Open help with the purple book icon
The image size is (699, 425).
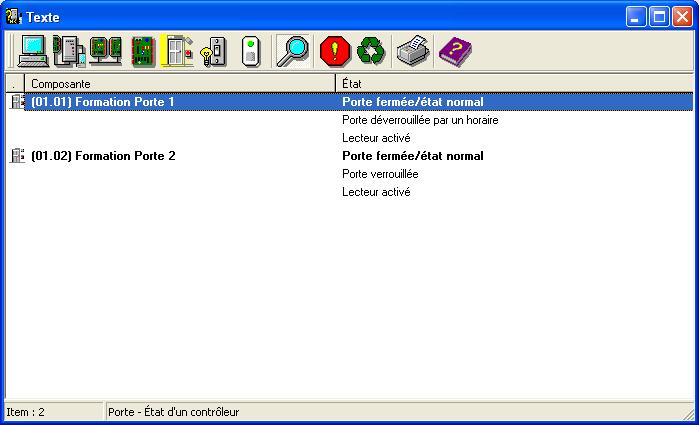tap(455, 51)
